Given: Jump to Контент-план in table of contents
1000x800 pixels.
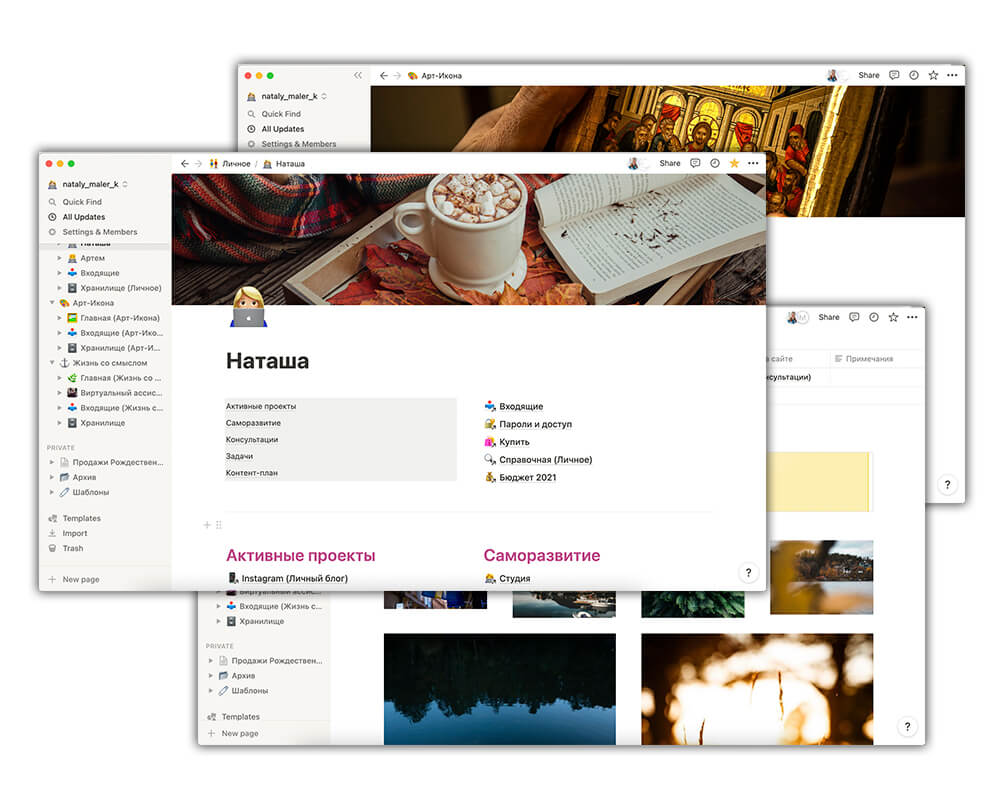Looking at the screenshot, I should pos(252,473).
